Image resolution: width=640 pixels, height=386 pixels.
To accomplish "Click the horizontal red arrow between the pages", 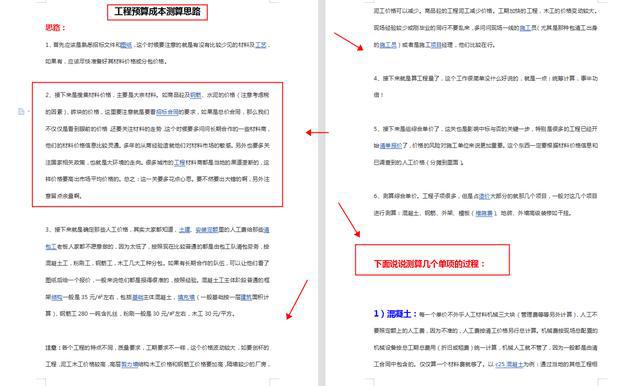I will pyautogui.click(x=317, y=133).
